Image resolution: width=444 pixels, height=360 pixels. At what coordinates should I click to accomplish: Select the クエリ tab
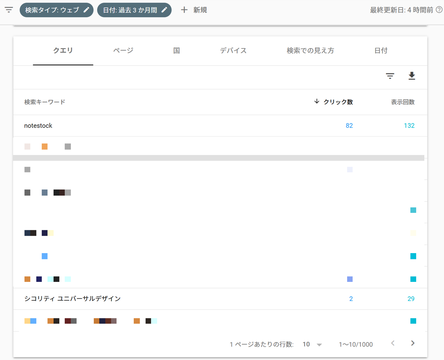(x=63, y=50)
